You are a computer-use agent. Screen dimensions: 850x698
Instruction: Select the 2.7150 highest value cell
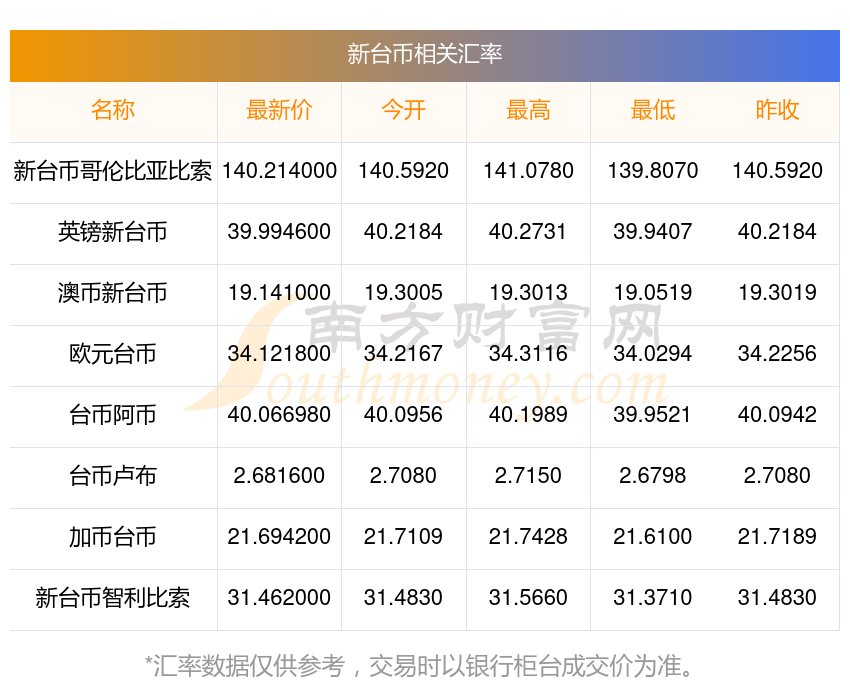[x=528, y=476]
